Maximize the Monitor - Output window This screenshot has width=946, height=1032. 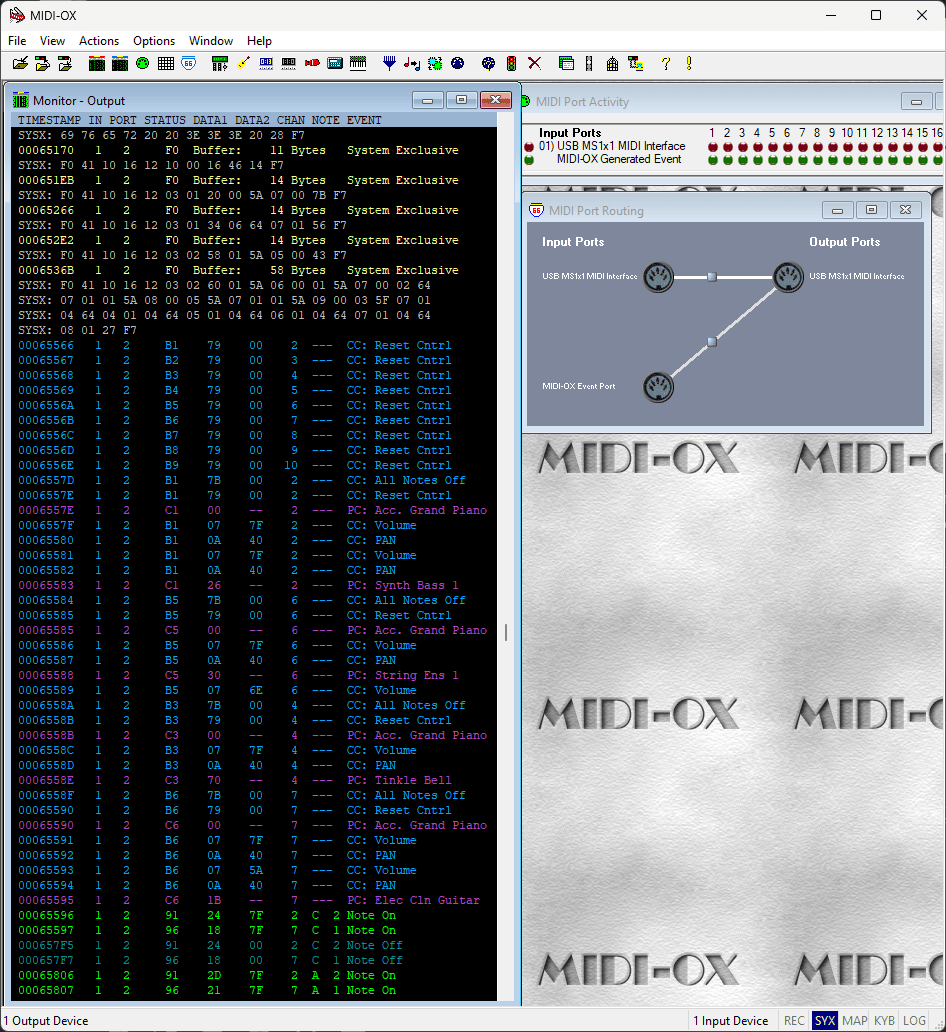[x=461, y=100]
